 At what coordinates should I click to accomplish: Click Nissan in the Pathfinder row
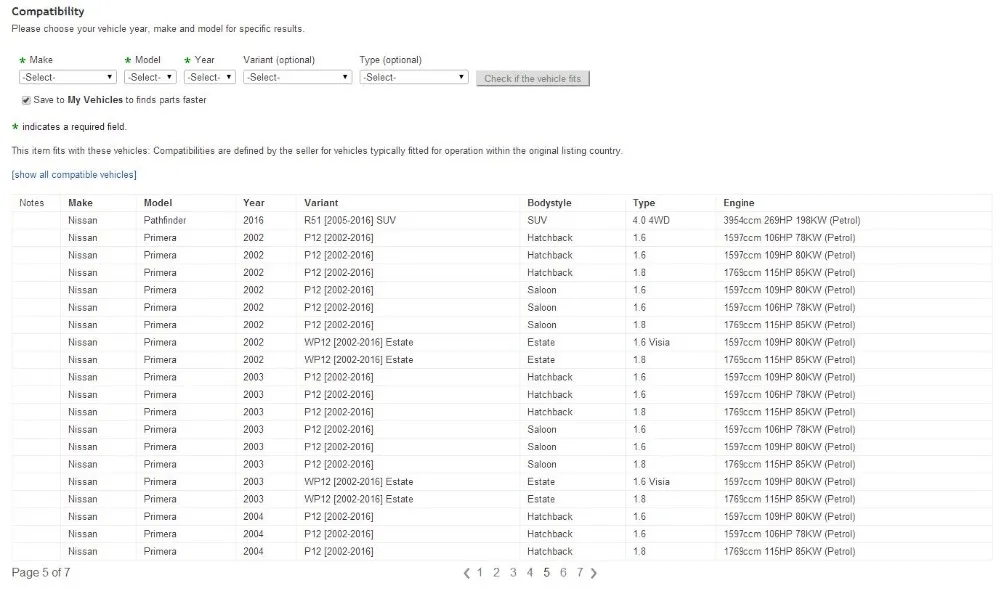coord(83,221)
